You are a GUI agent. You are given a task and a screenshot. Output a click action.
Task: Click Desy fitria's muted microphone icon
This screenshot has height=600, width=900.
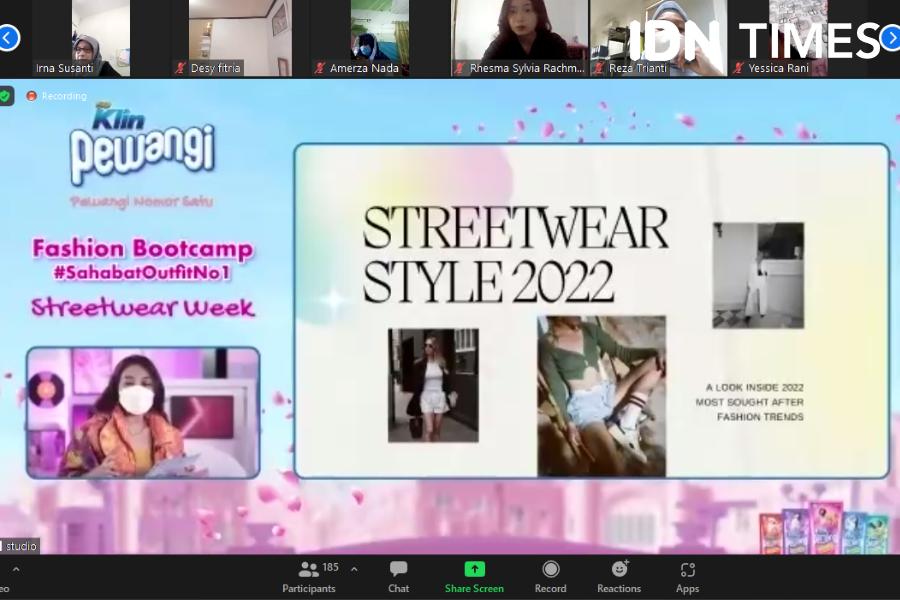point(180,68)
